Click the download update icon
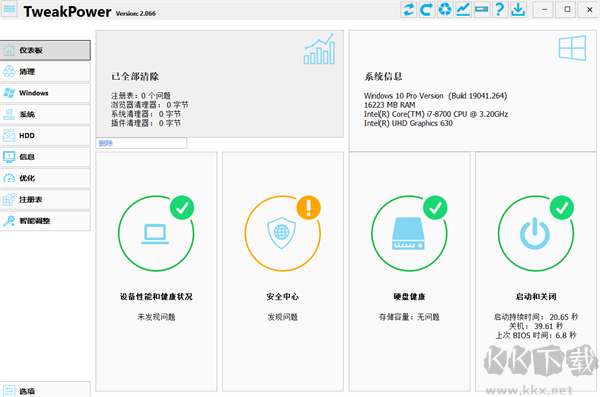This screenshot has height=397, width=600. tap(518, 9)
